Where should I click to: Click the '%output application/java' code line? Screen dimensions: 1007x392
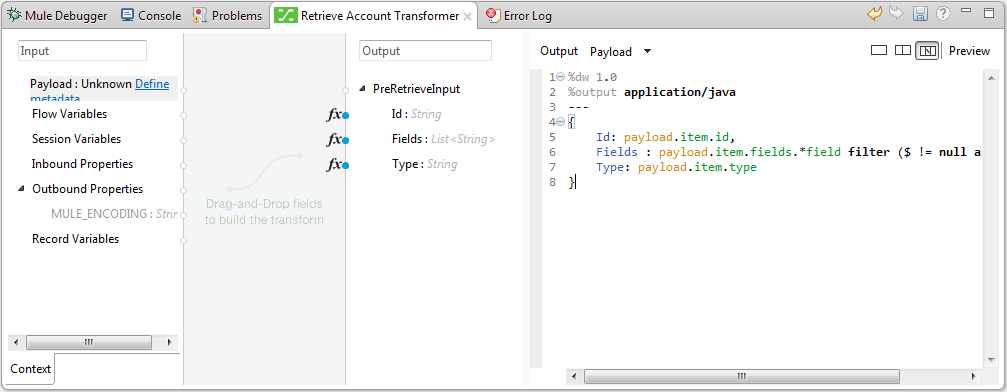[x=651, y=92]
